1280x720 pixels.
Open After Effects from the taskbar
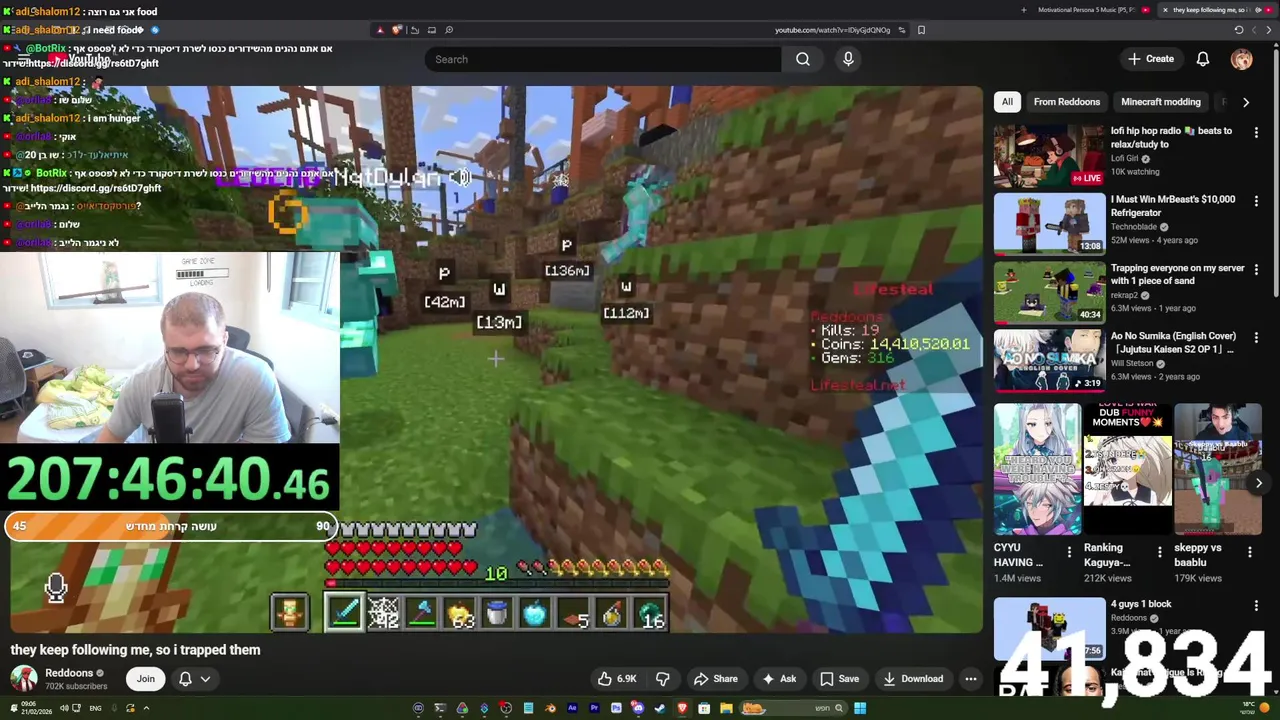(572, 708)
